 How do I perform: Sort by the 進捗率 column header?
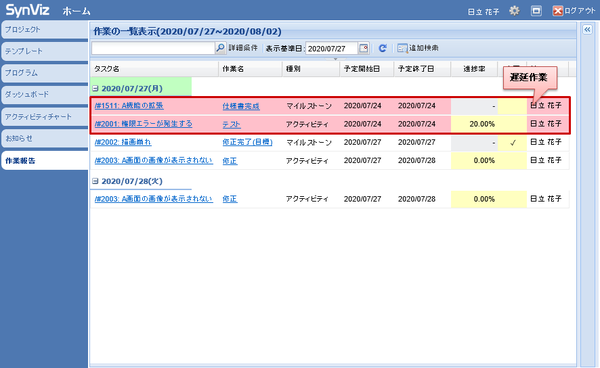point(474,69)
